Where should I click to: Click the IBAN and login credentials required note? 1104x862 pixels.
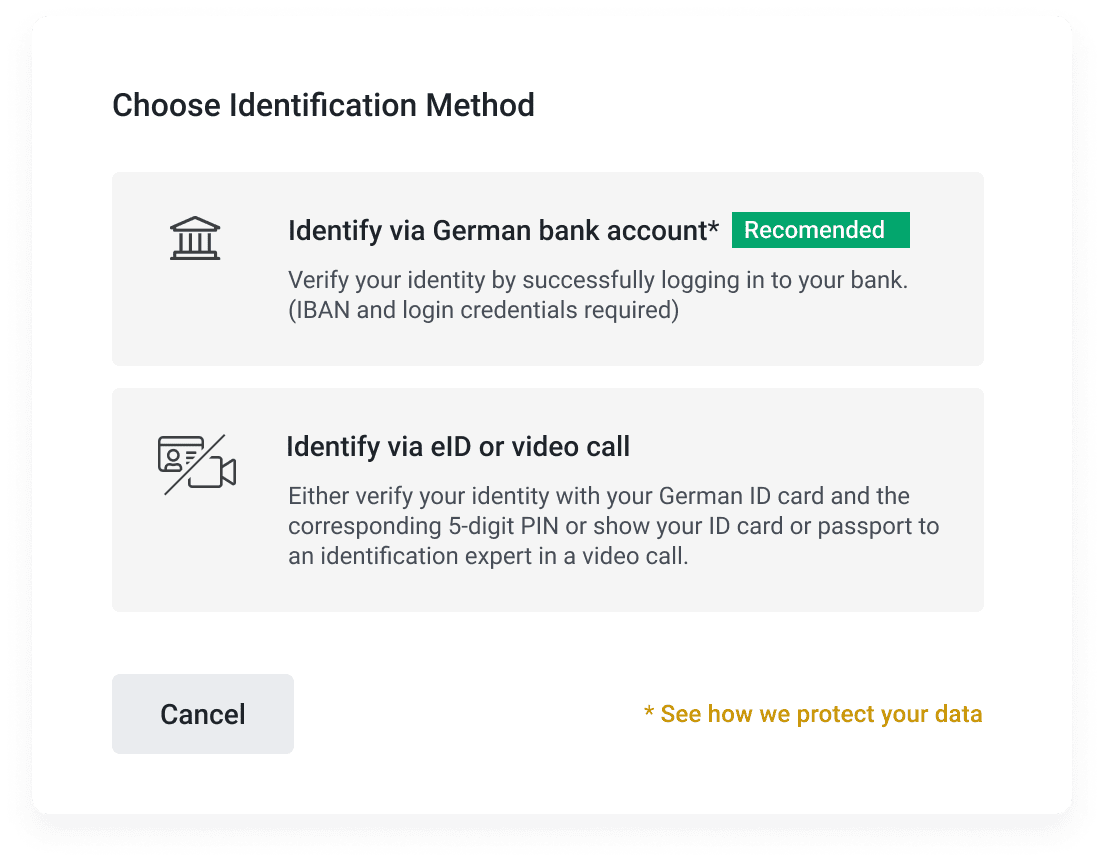pyautogui.click(x=484, y=310)
